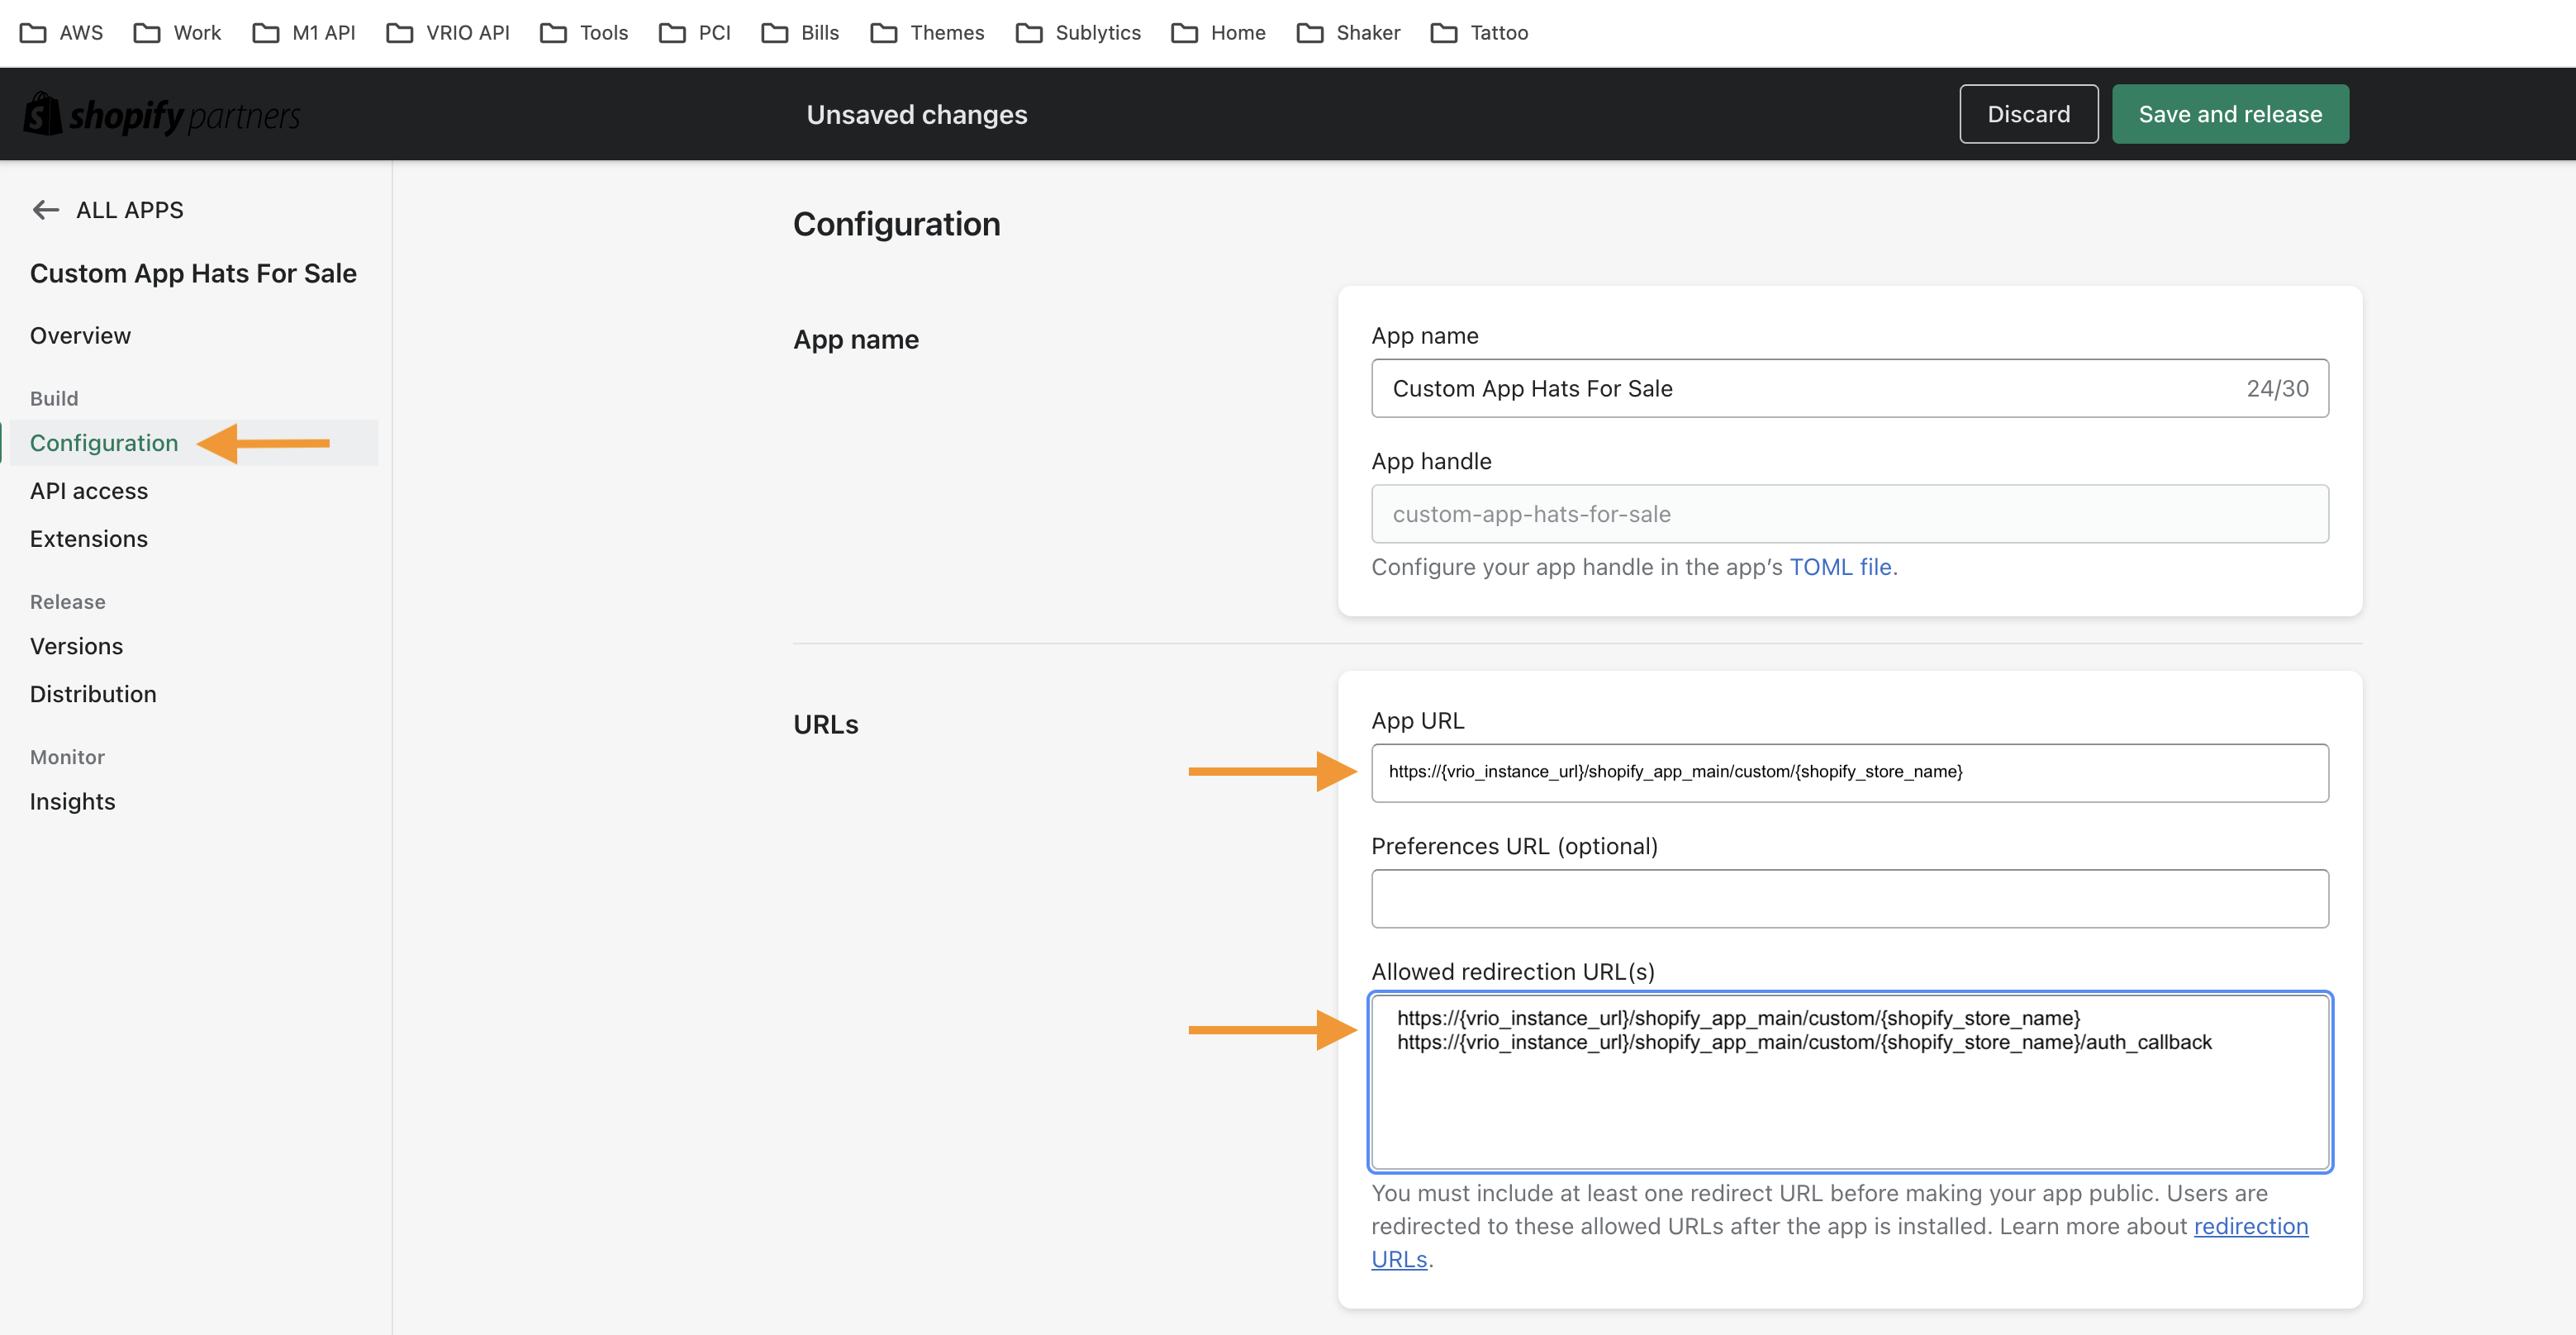Screen dimensions: 2576x1335
Task: Open the Work bookmarks folder
Action: 177,33
